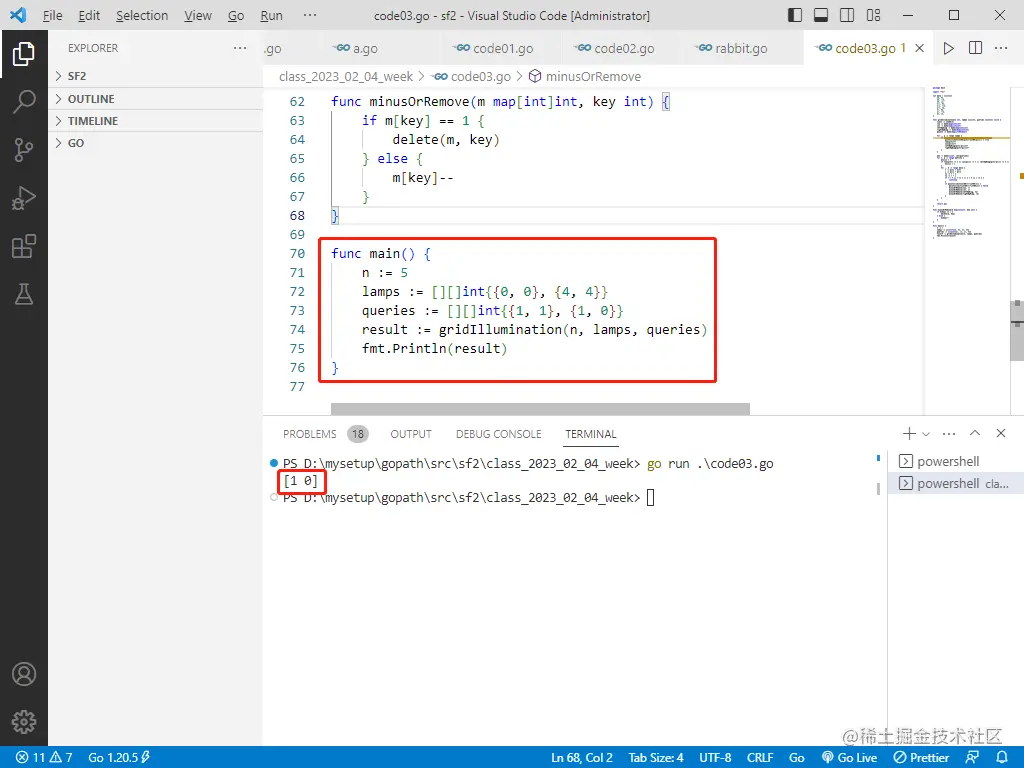The width and height of the screenshot is (1024, 768).
Task: Open the overflow menu ellipsis in title bar
Action: pos(310,15)
